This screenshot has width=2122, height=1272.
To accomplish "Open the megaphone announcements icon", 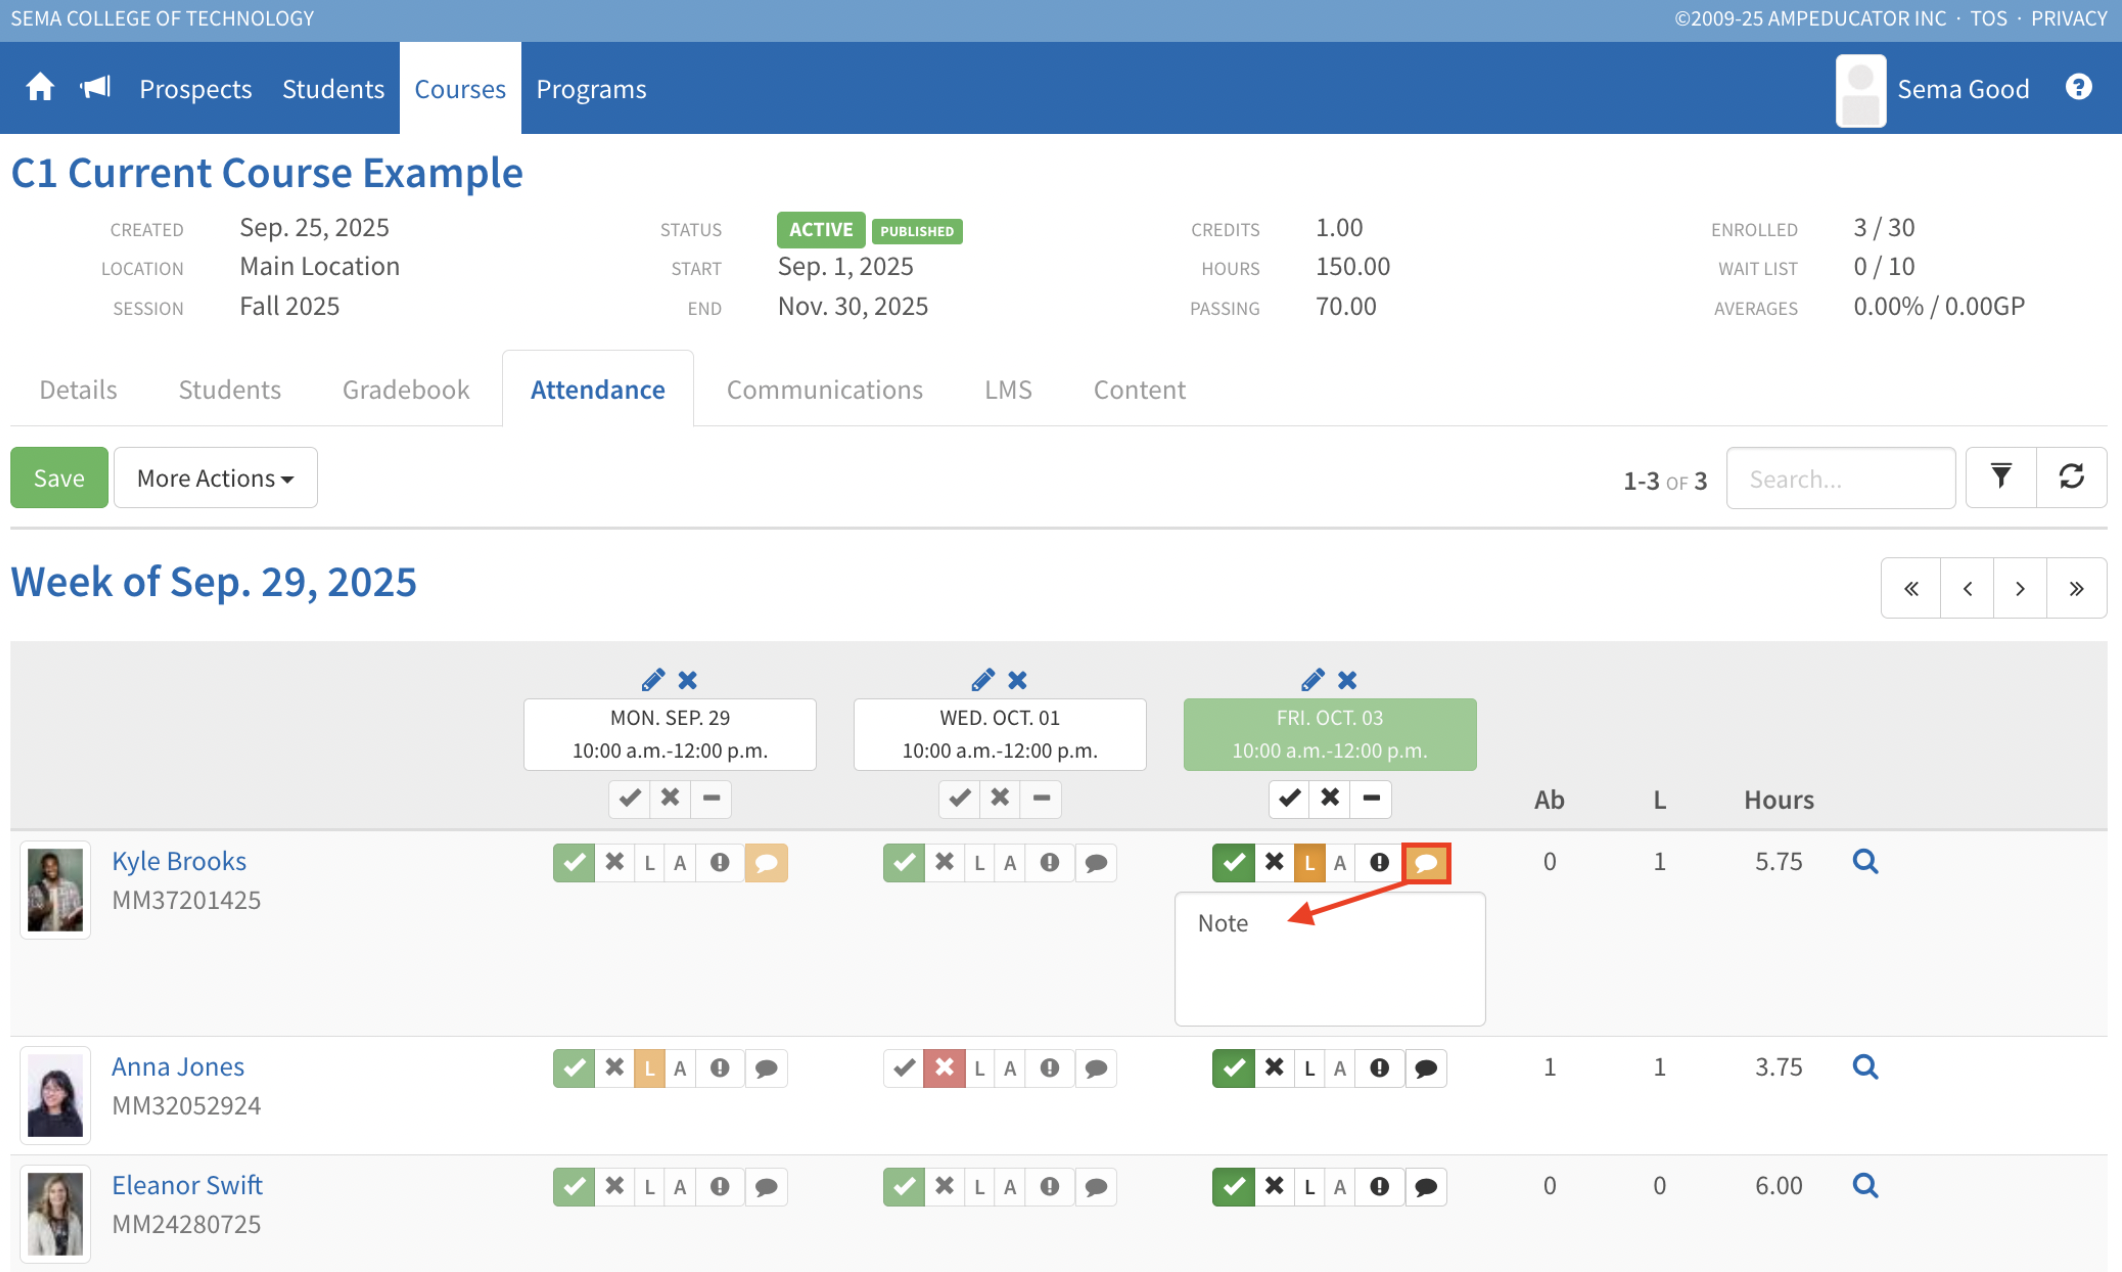I will tap(96, 88).
